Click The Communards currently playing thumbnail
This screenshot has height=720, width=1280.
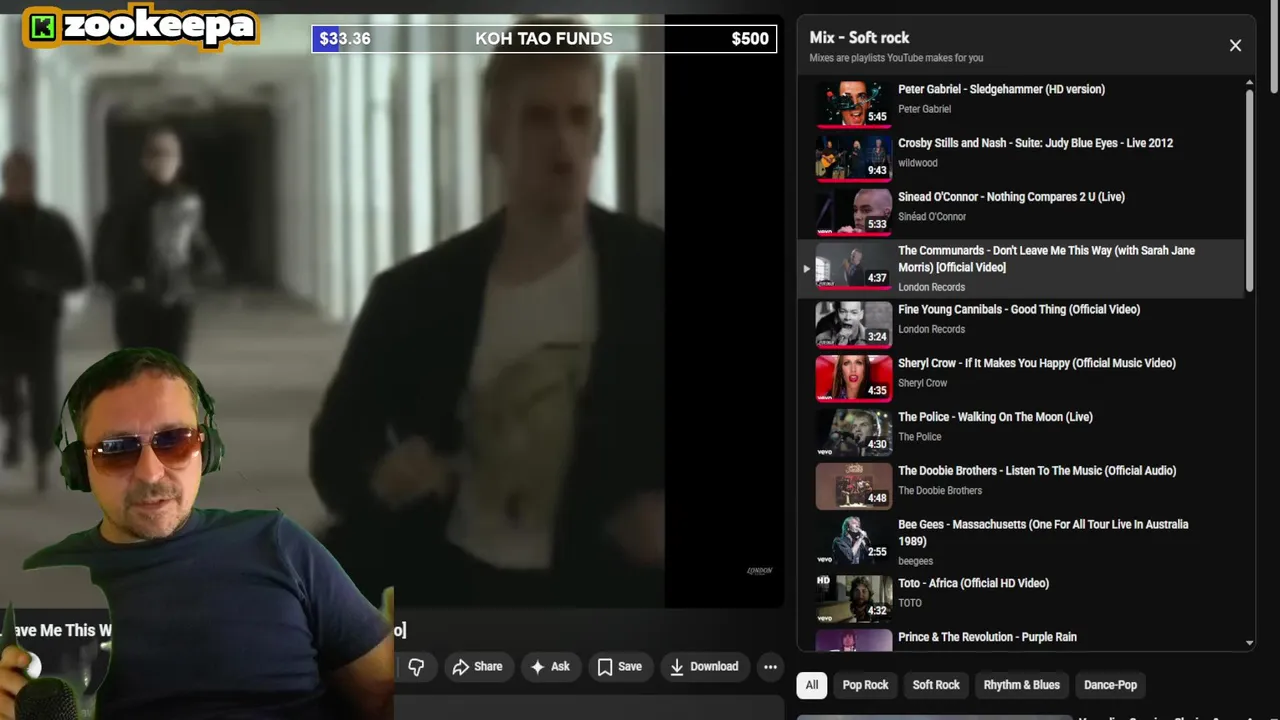click(854, 266)
